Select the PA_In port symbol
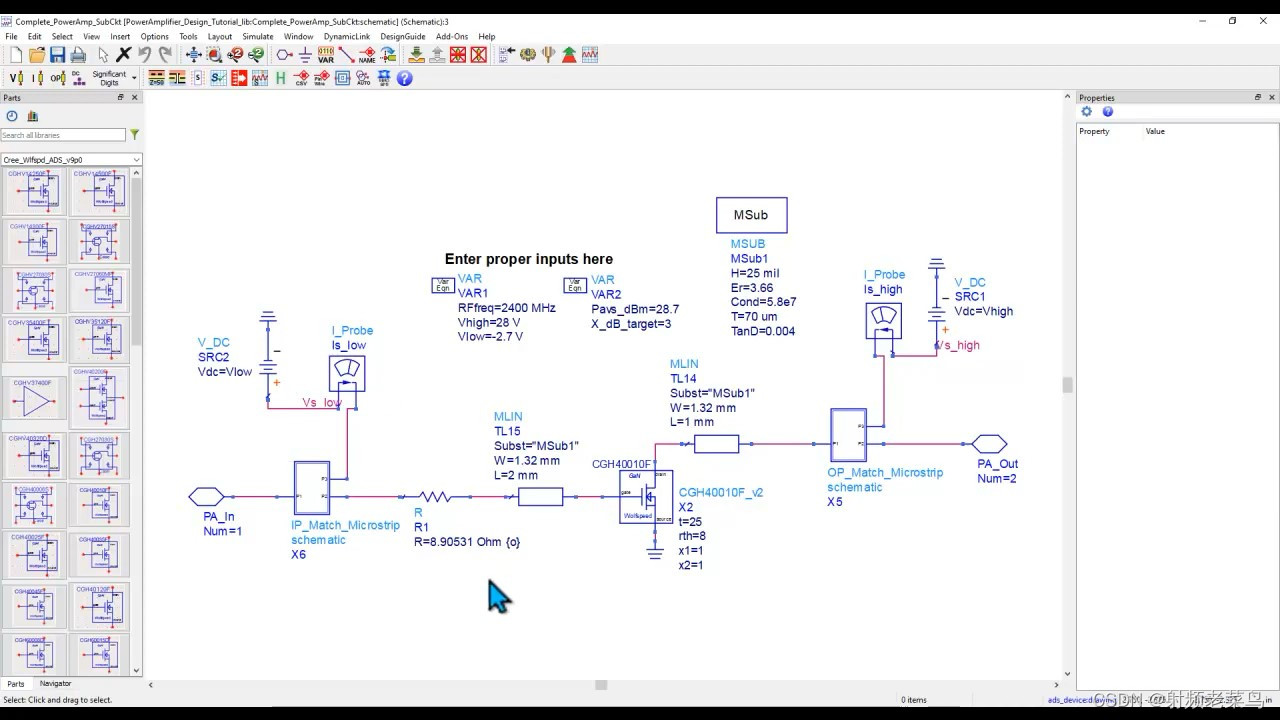 tap(207, 496)
